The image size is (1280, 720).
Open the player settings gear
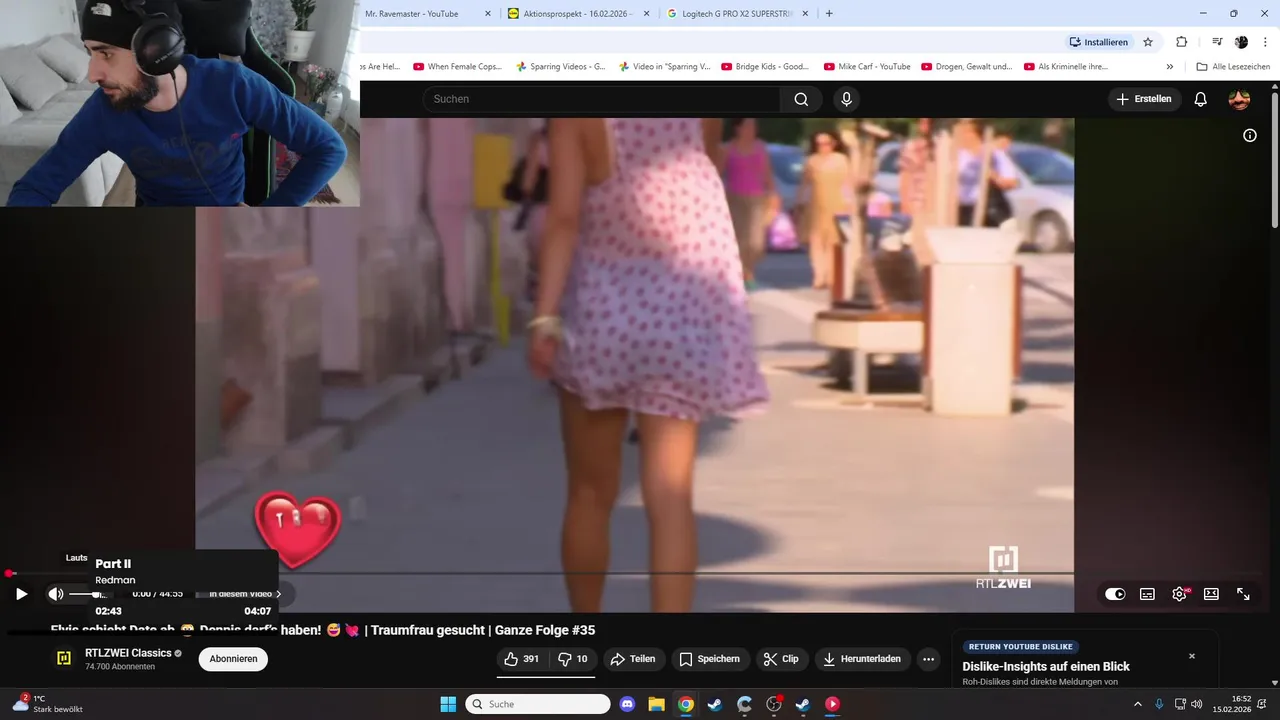(1180, 594)
